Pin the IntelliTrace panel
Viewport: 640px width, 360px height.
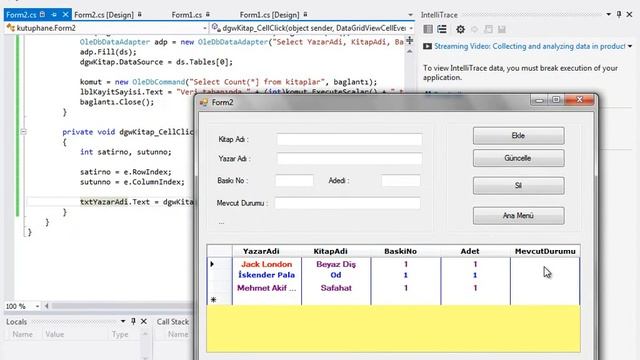point(619,14)
